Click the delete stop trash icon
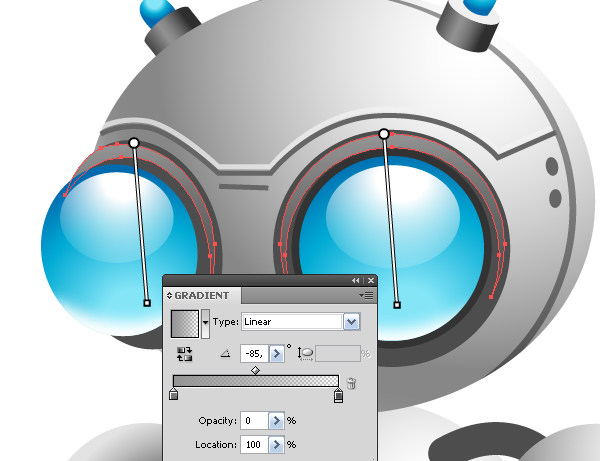600x461 pixels. [x=351, y=383]
